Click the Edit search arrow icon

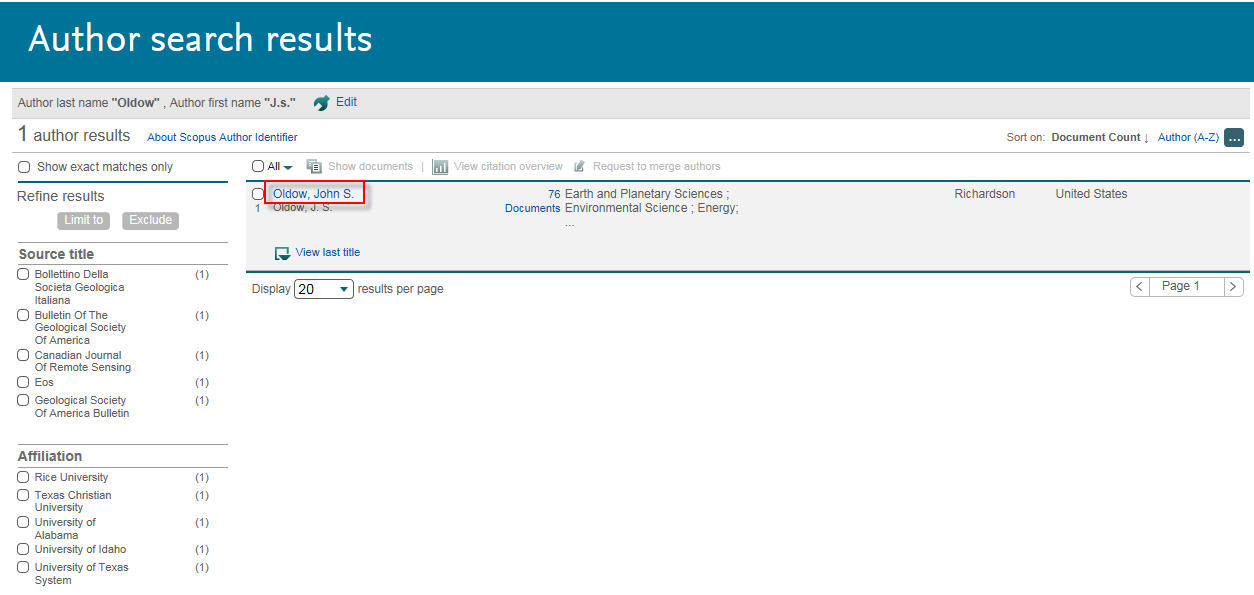(321, 103)
